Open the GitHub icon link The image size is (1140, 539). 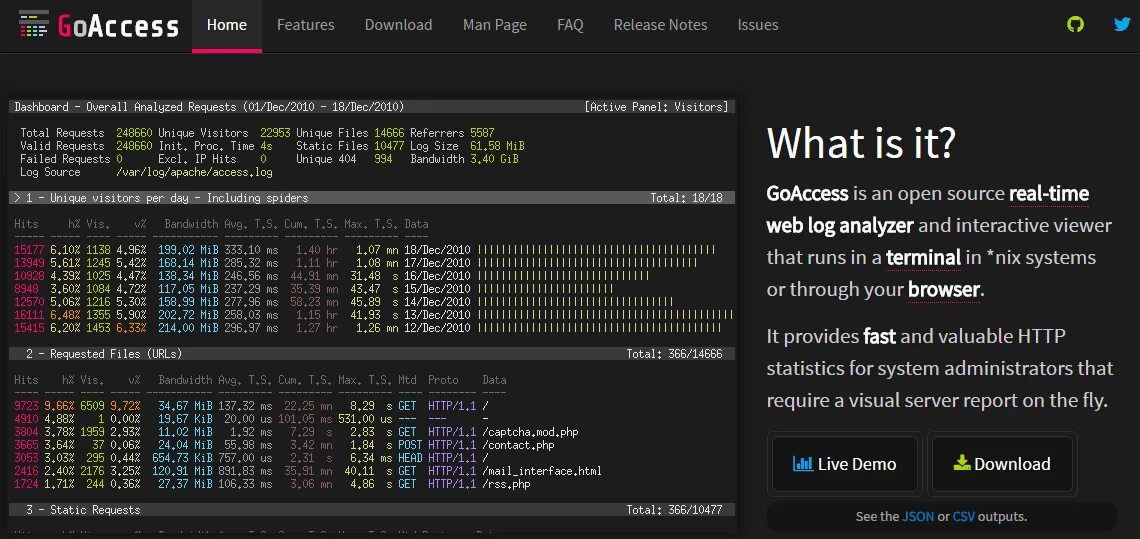[1075, 24]
